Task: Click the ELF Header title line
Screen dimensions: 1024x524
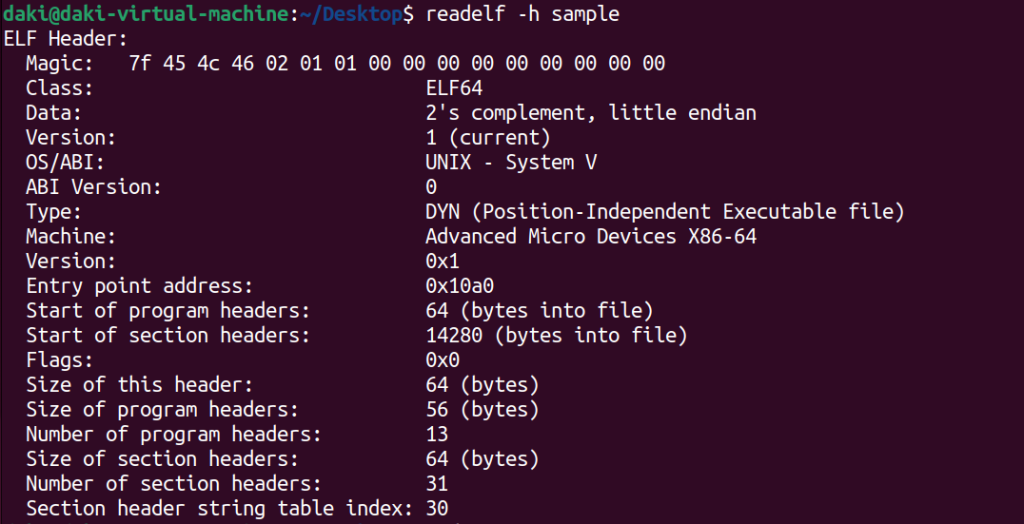Action: (65, 39)
